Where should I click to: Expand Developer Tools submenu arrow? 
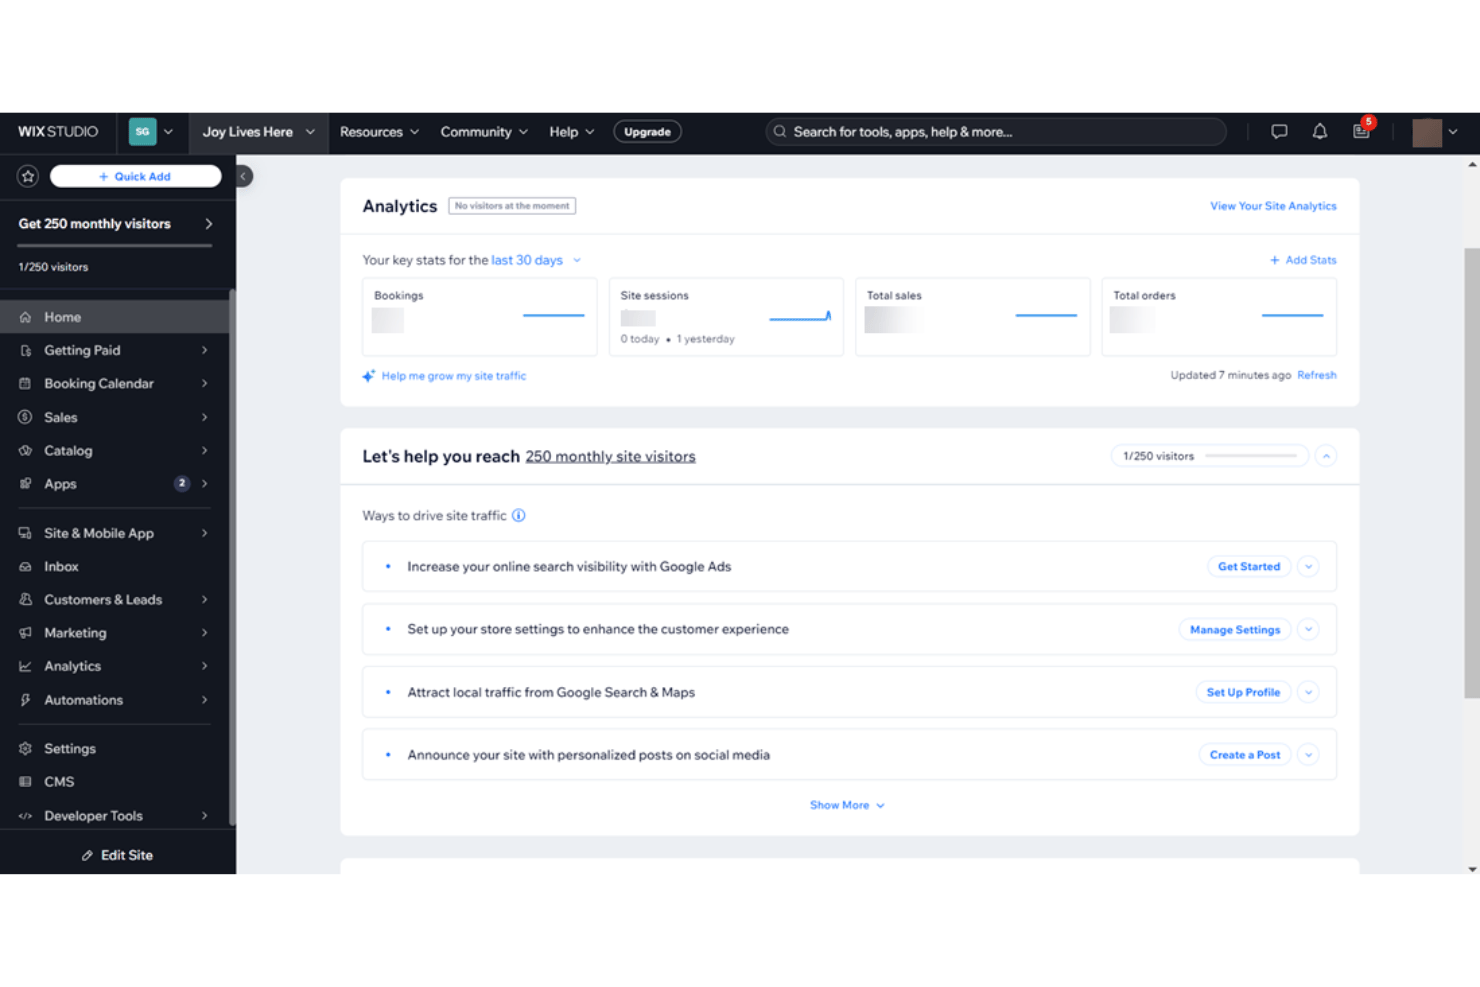pyautogui.click(x=204, y=816)
